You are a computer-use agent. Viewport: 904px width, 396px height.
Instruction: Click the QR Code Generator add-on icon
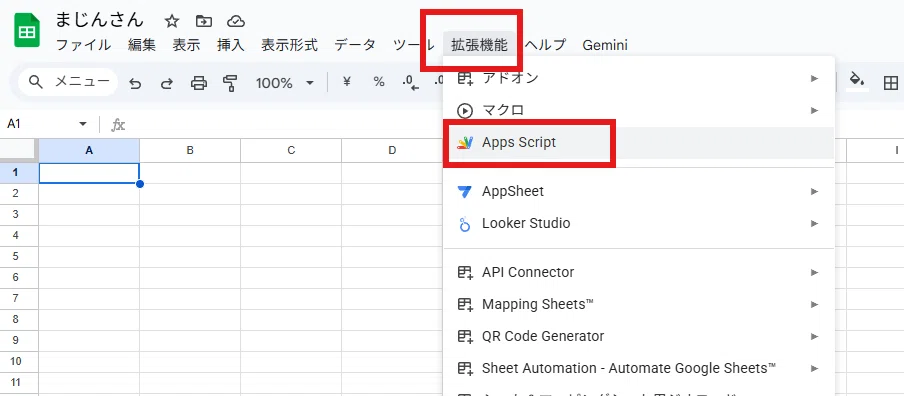click(464, 336)
